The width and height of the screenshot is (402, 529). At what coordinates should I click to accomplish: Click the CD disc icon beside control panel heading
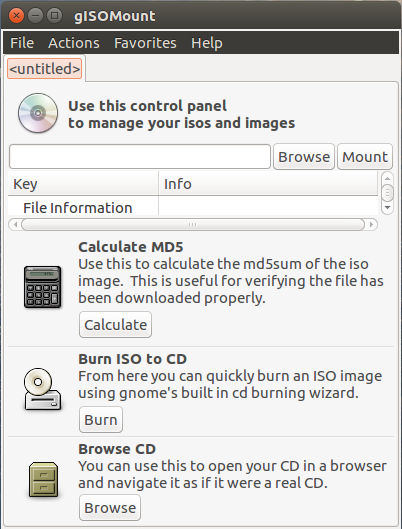(38, 113)
